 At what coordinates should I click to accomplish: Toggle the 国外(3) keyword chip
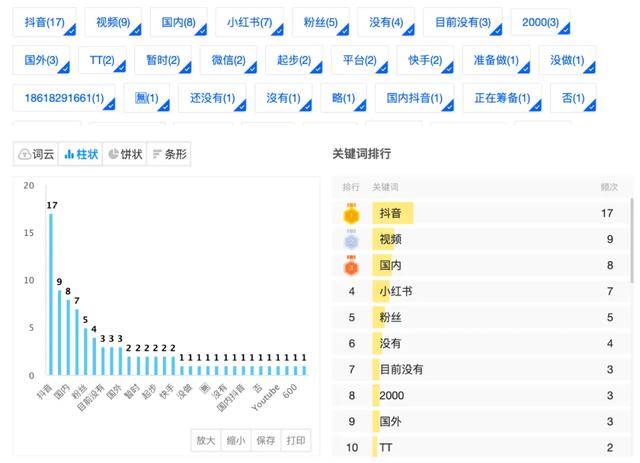[41, 60]
